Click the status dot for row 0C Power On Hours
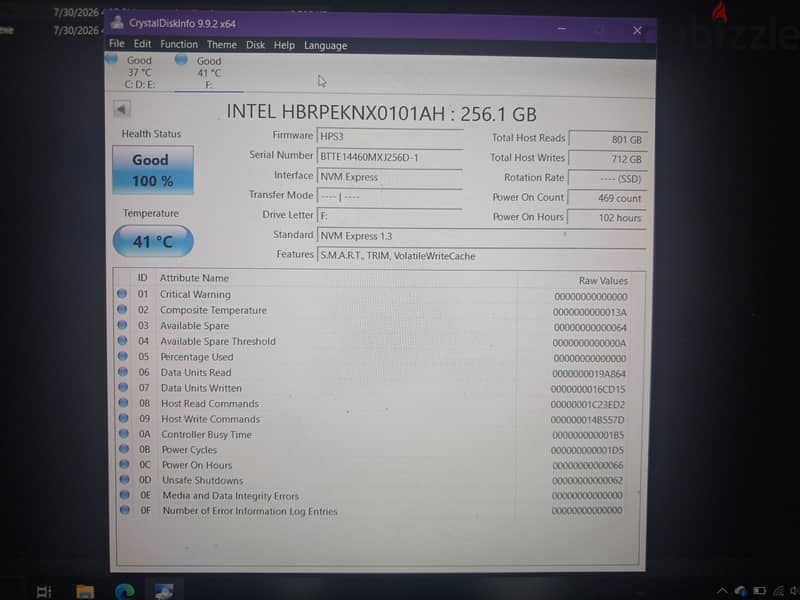Viewport: 800px width, 600px height. (124, 464)
